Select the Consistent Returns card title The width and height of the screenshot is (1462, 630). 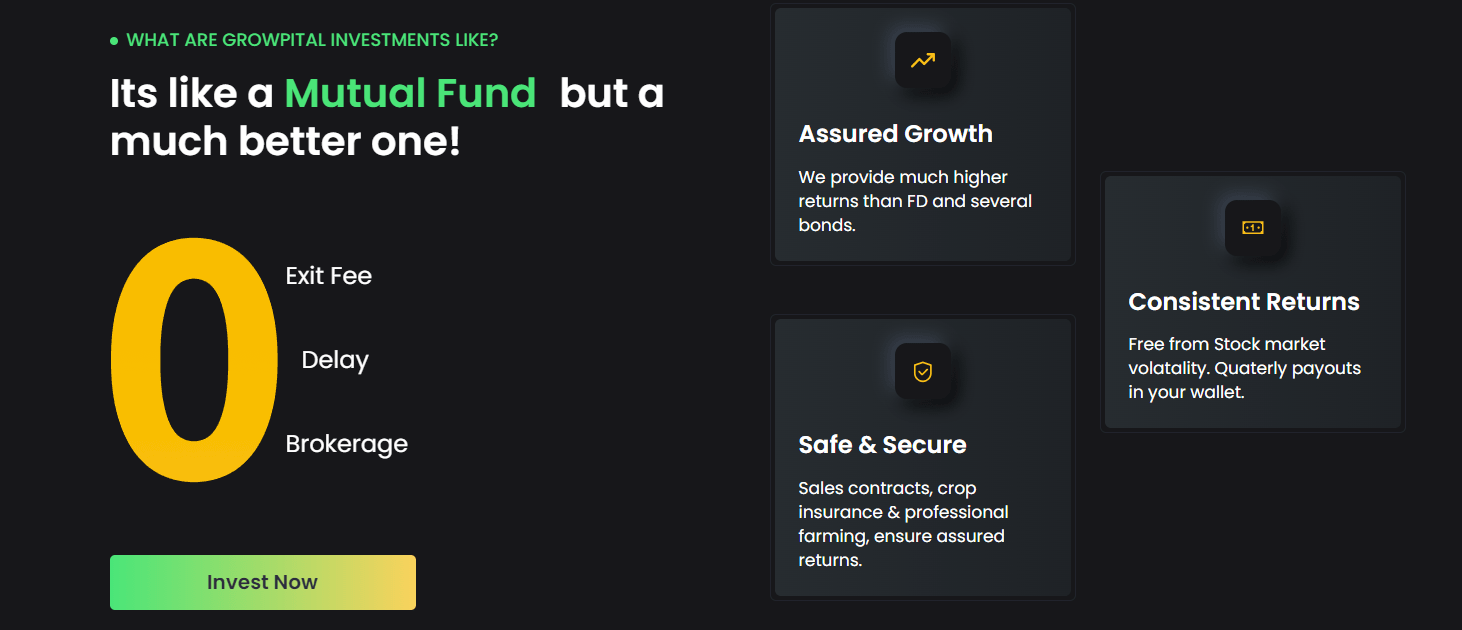click(1243, 302)
